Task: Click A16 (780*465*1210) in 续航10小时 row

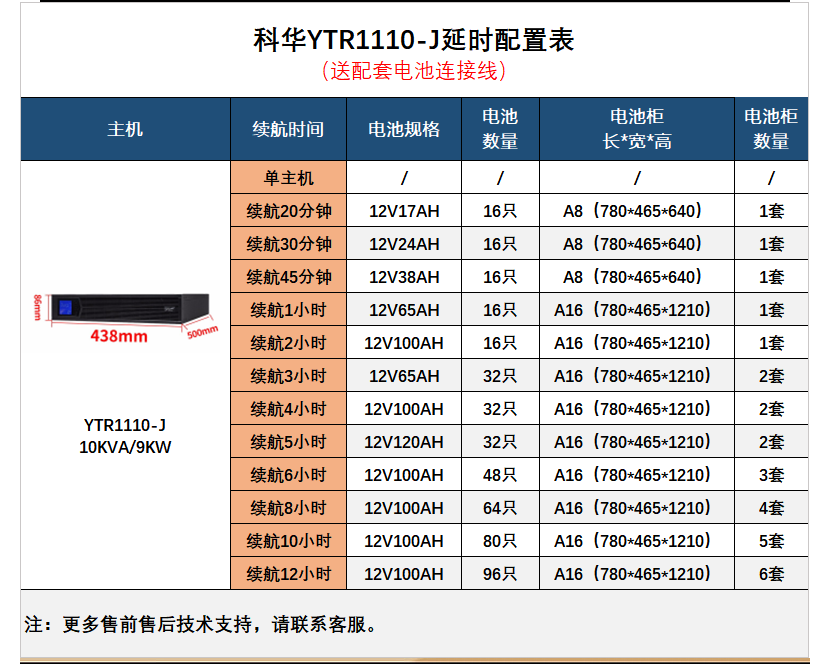Action: click(x=637, y=541)
